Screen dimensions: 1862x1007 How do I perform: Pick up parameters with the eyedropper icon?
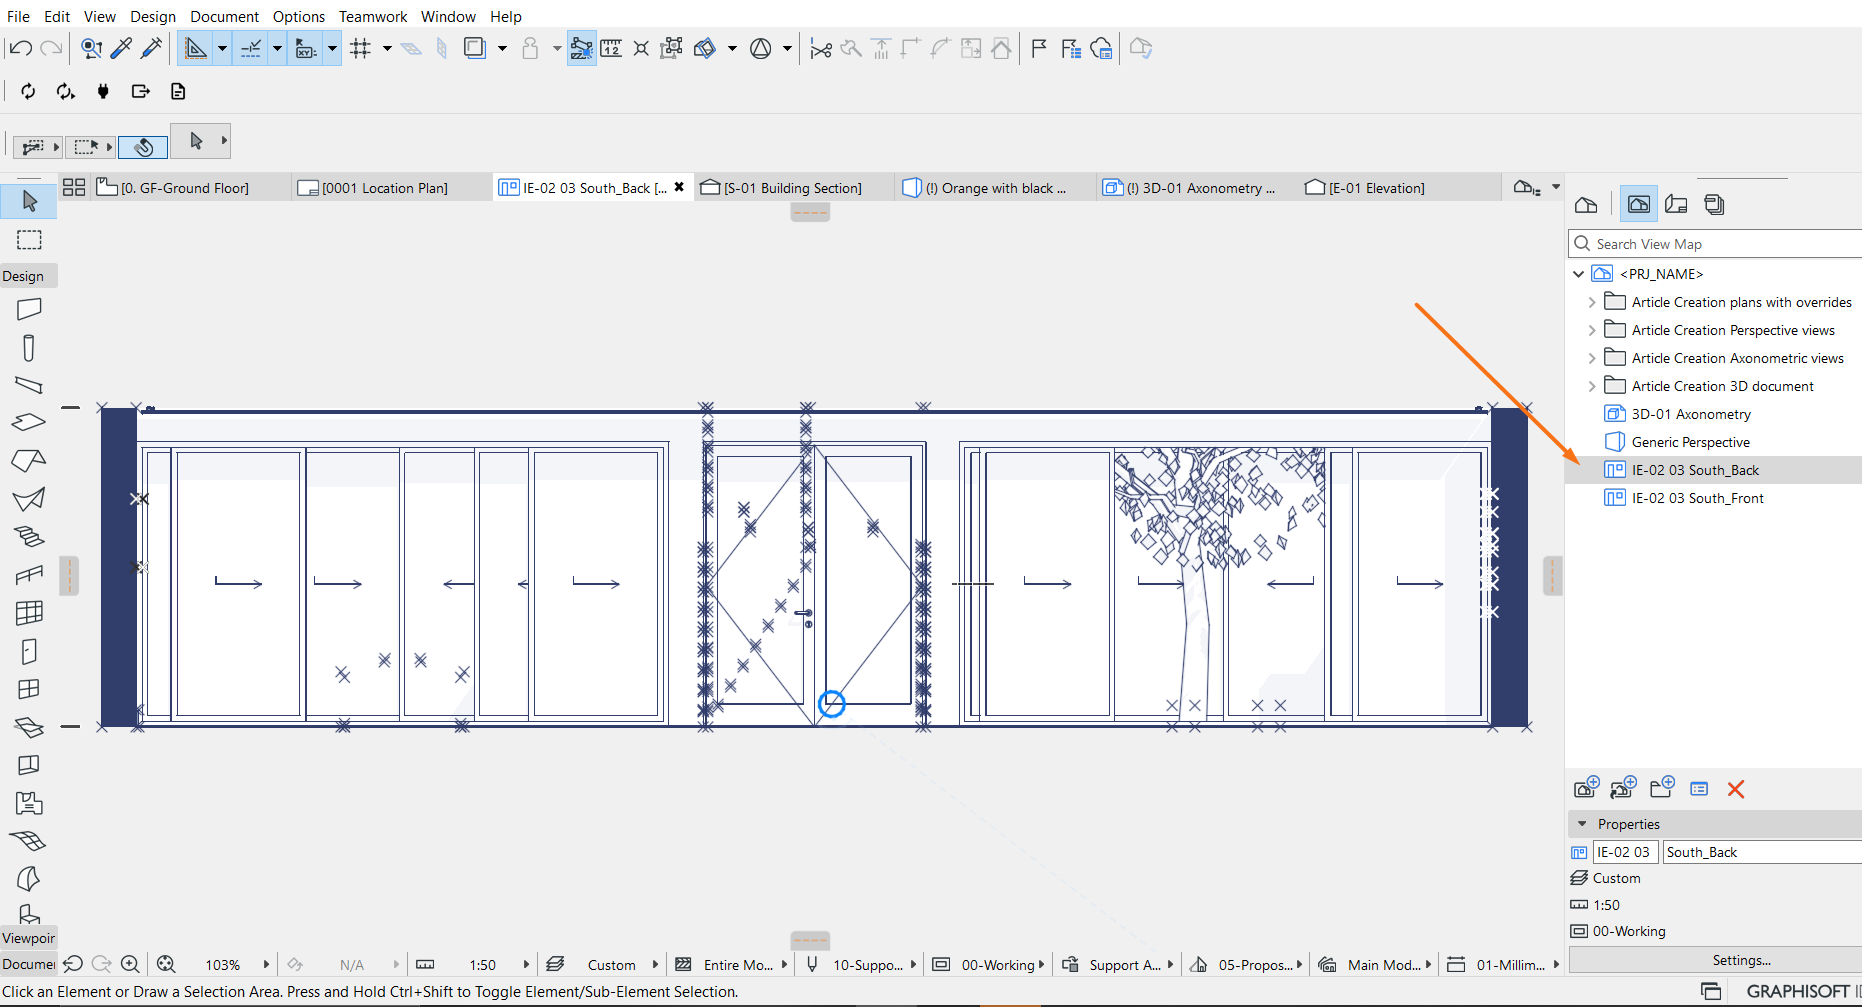tap(121, 48)
